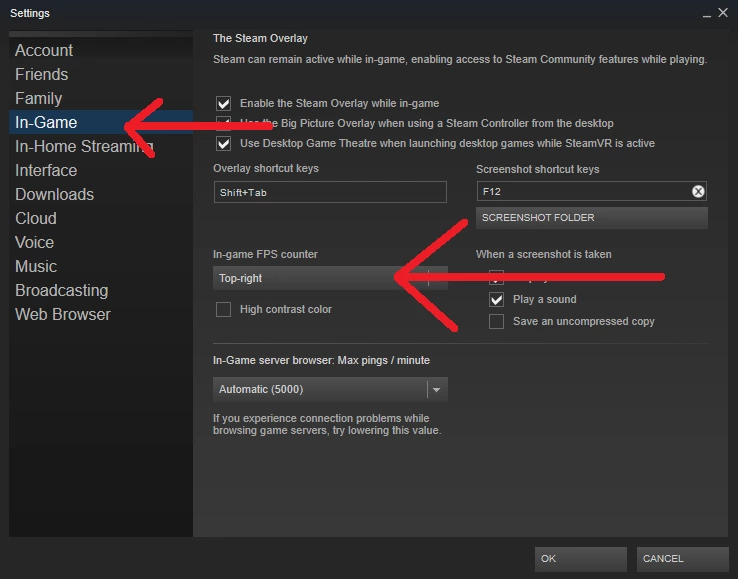
Task: Minimize the Settings window
Action: [x=706, y=14]
